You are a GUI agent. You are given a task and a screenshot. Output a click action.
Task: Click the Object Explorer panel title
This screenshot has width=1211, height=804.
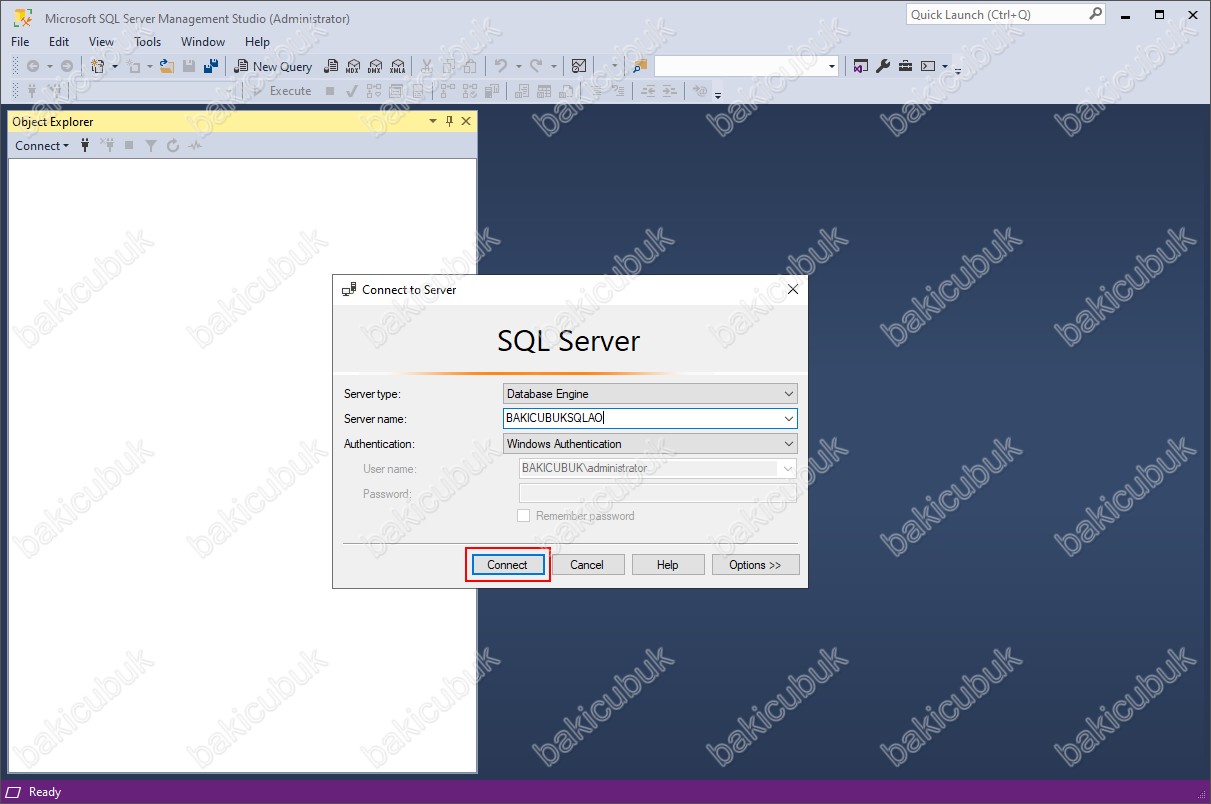53,122
